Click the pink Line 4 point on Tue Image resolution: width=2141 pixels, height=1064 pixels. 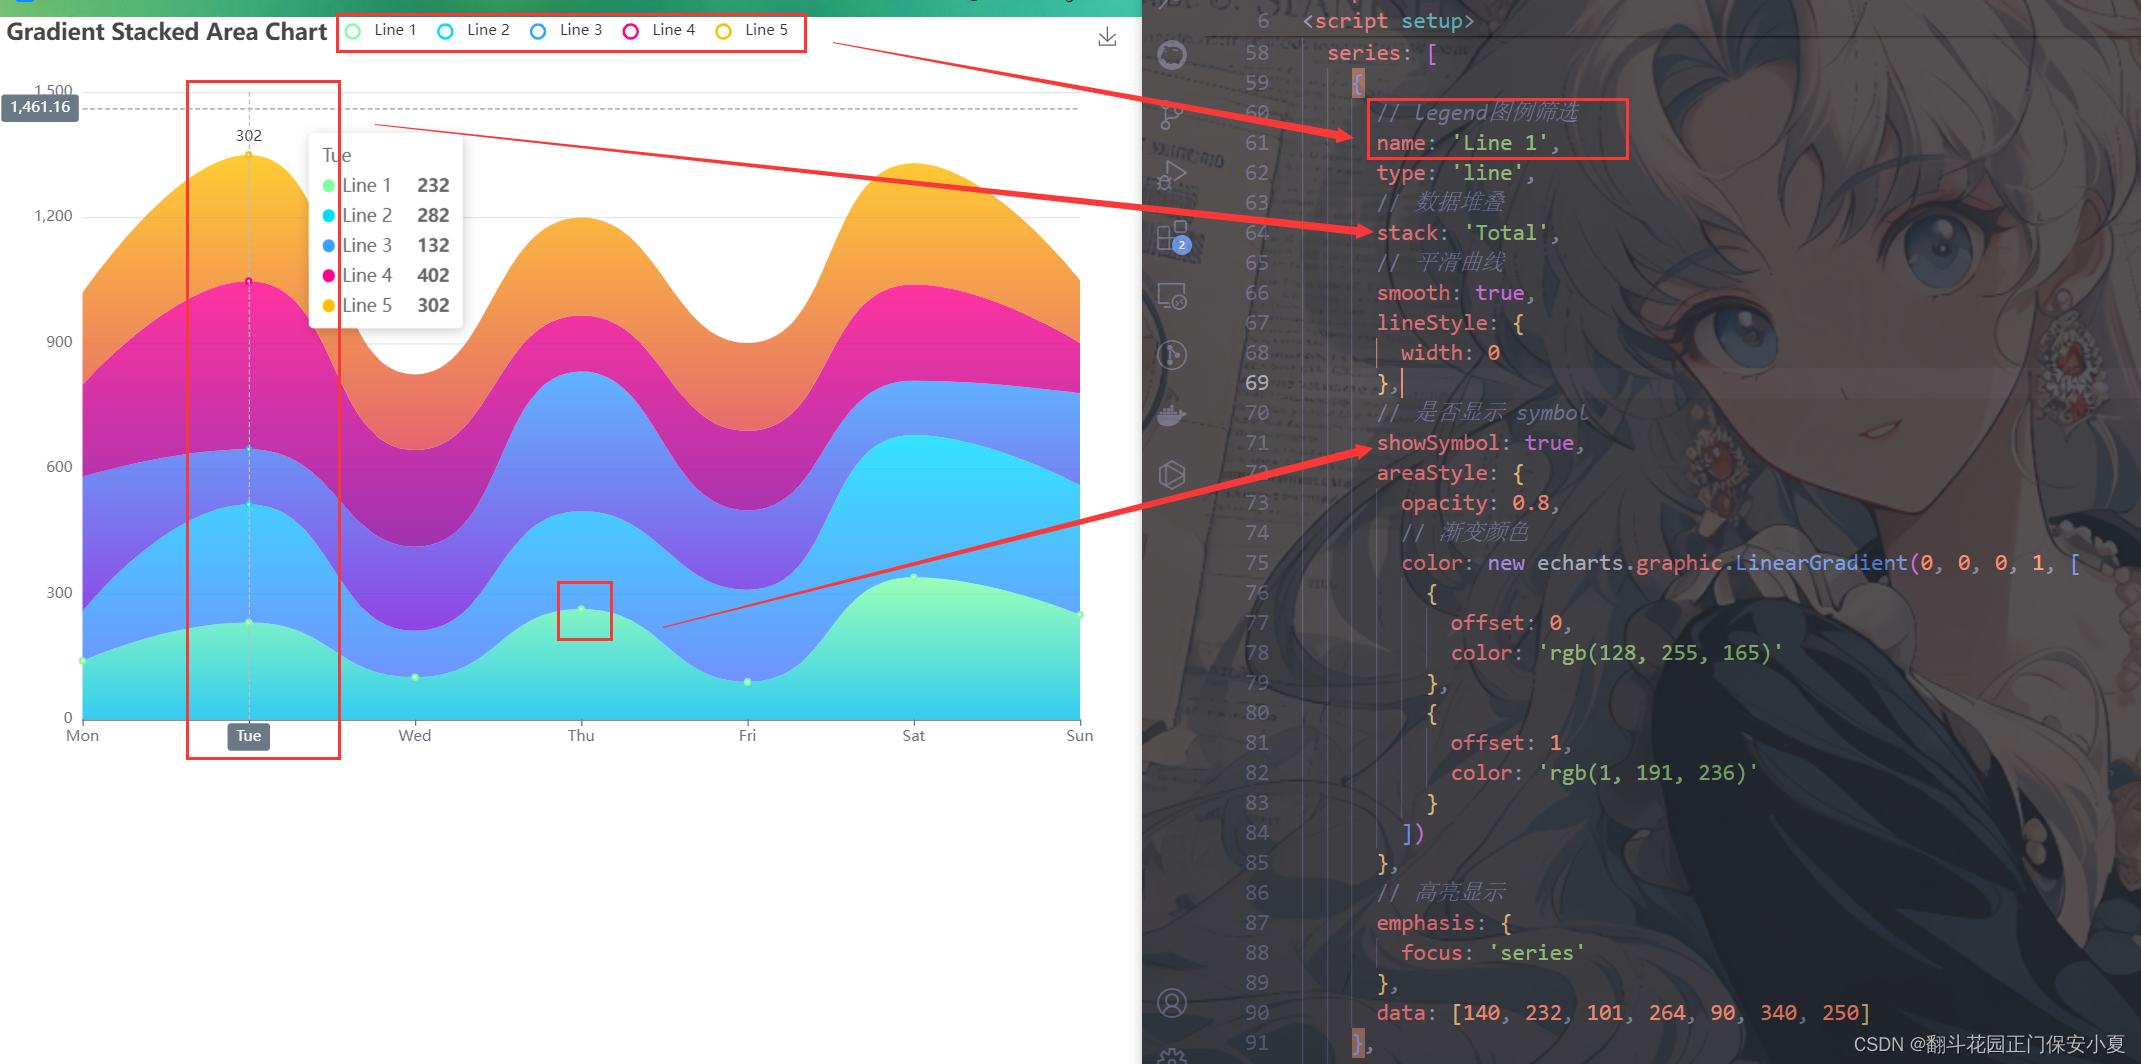(x=249, y=281)
